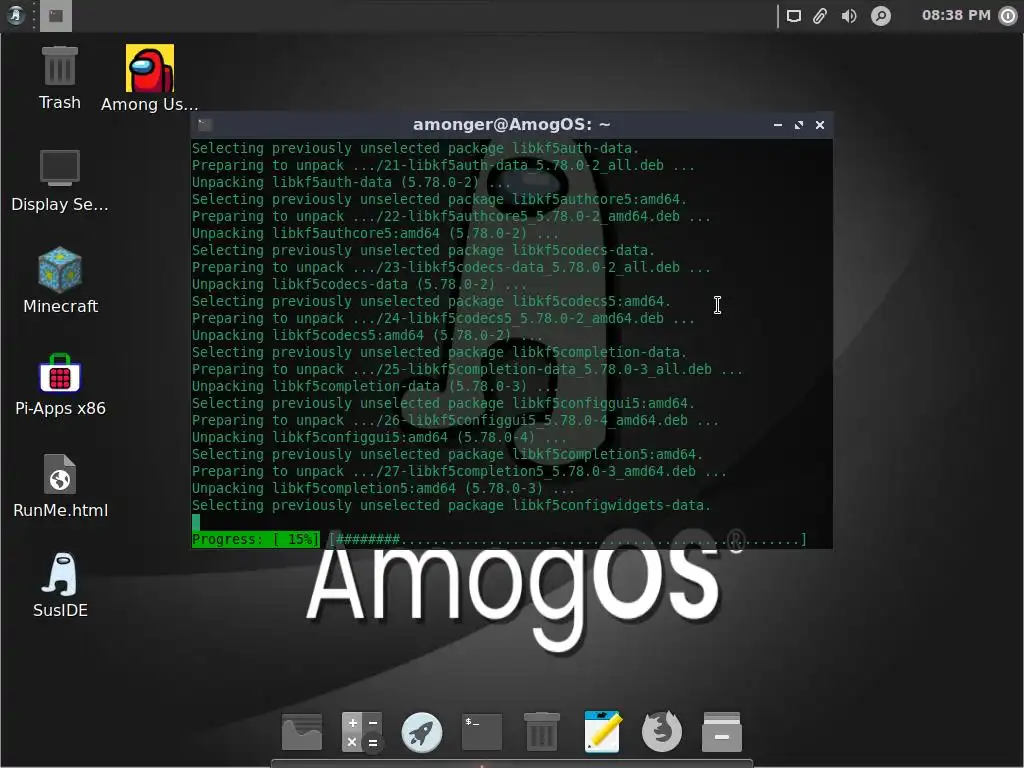Viewport: 1024px width, 768px height.
Task: Click the line 'Unpacking libkf5auth-data (5.78.0-2)'
Action: tap(351, 182)
